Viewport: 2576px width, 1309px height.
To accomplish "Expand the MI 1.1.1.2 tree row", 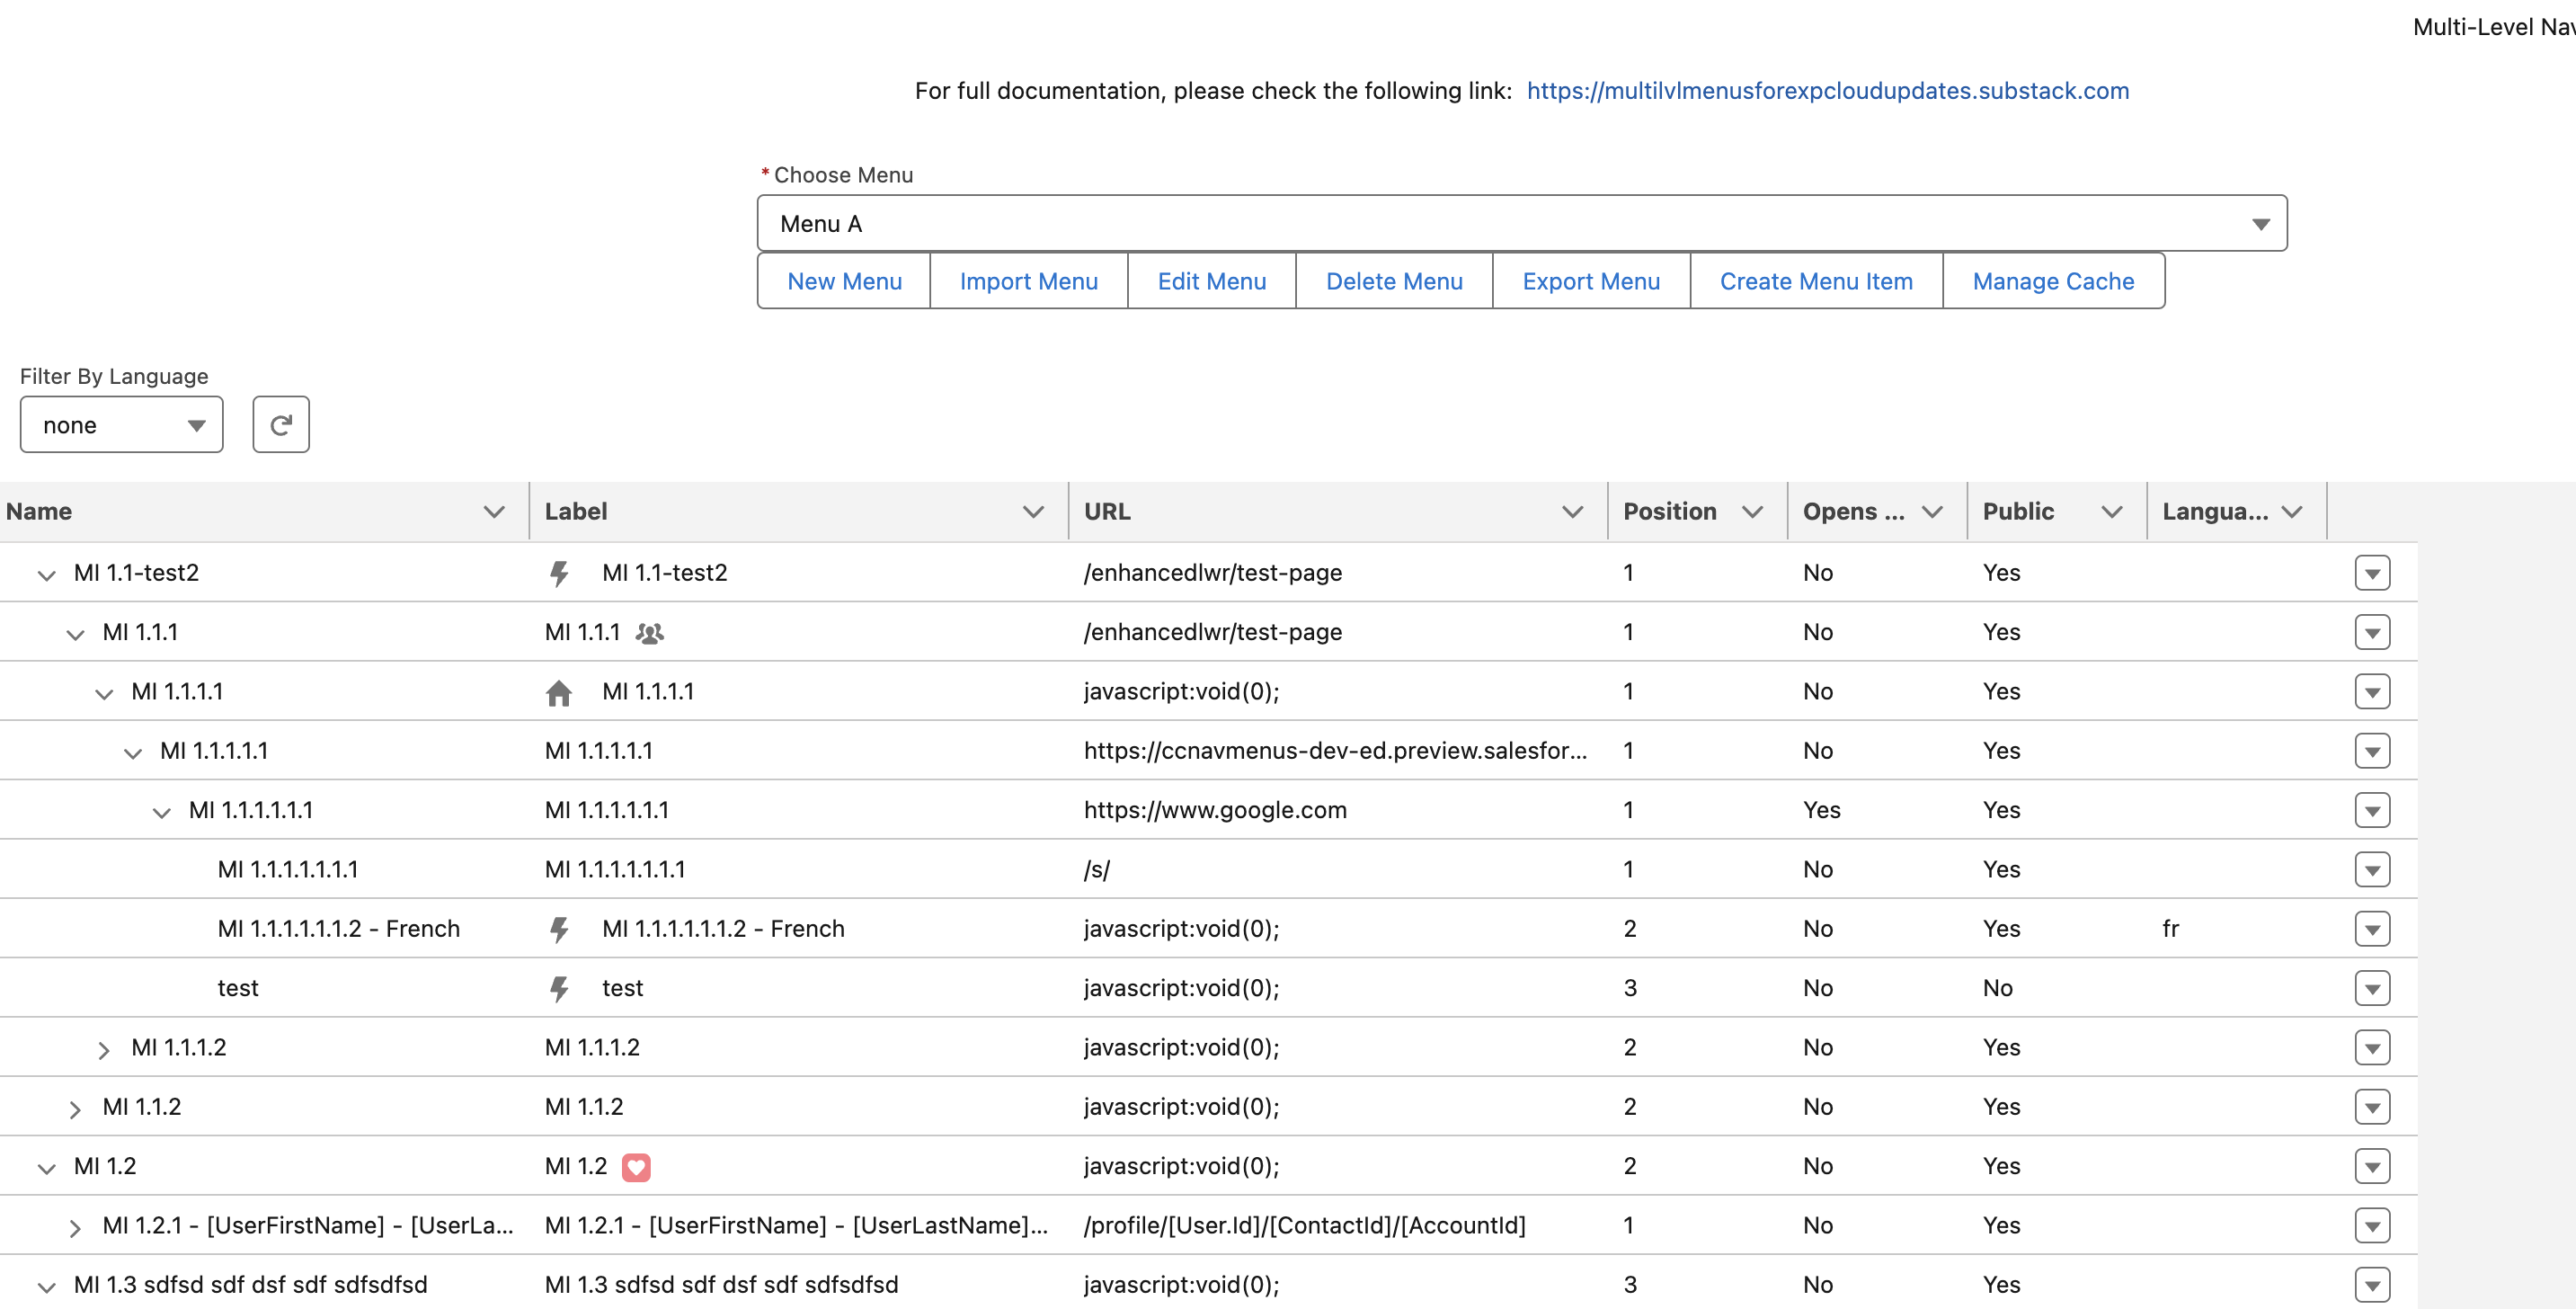I will click(104, 1049).
